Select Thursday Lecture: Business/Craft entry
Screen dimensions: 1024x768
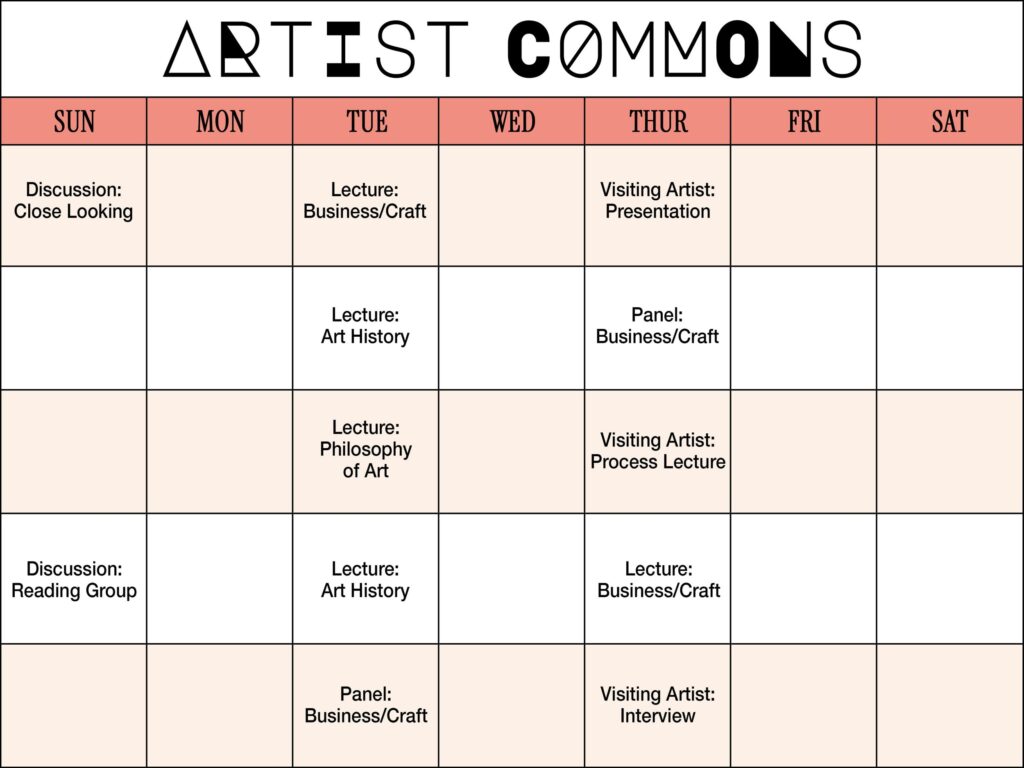click(658, 580)
